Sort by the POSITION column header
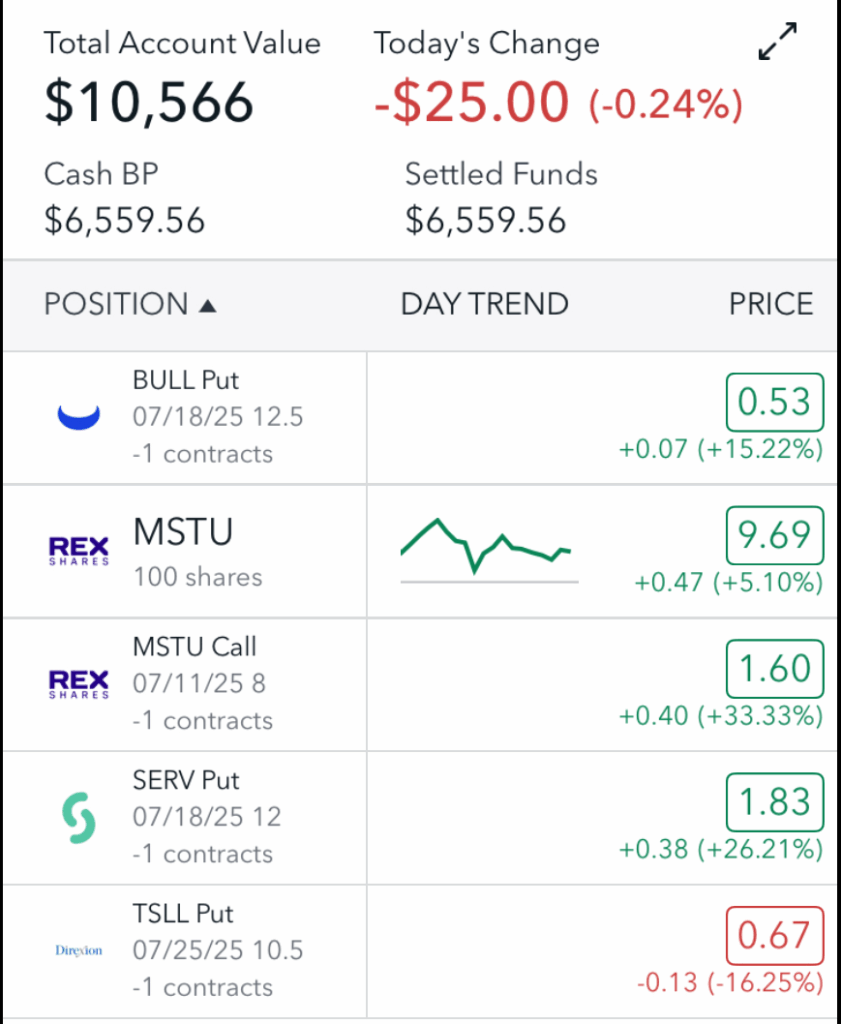The height and width of the screenshot is (1024, 841). (116, 304)
